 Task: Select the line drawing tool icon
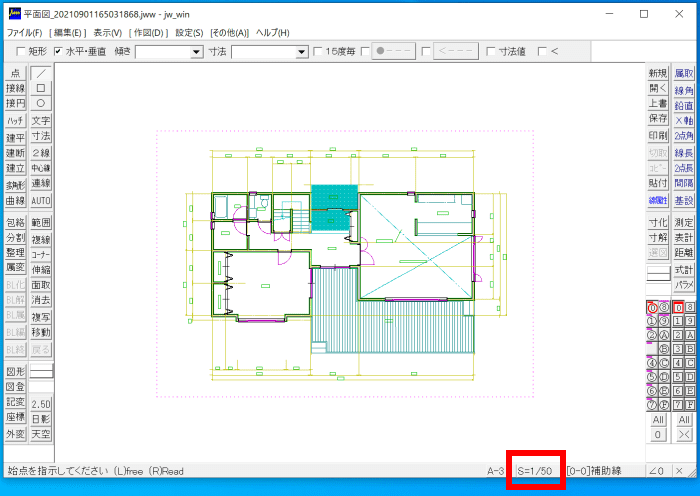point(41,73)
